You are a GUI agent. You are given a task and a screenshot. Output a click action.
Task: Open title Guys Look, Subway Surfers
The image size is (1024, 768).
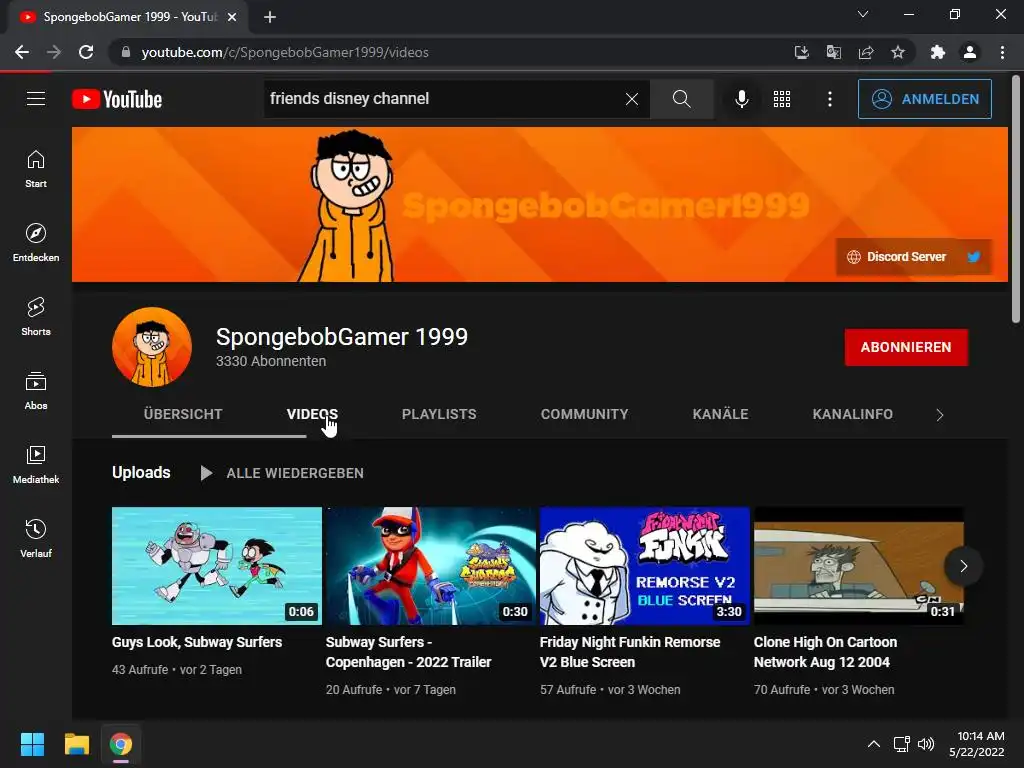pos(197,642)
